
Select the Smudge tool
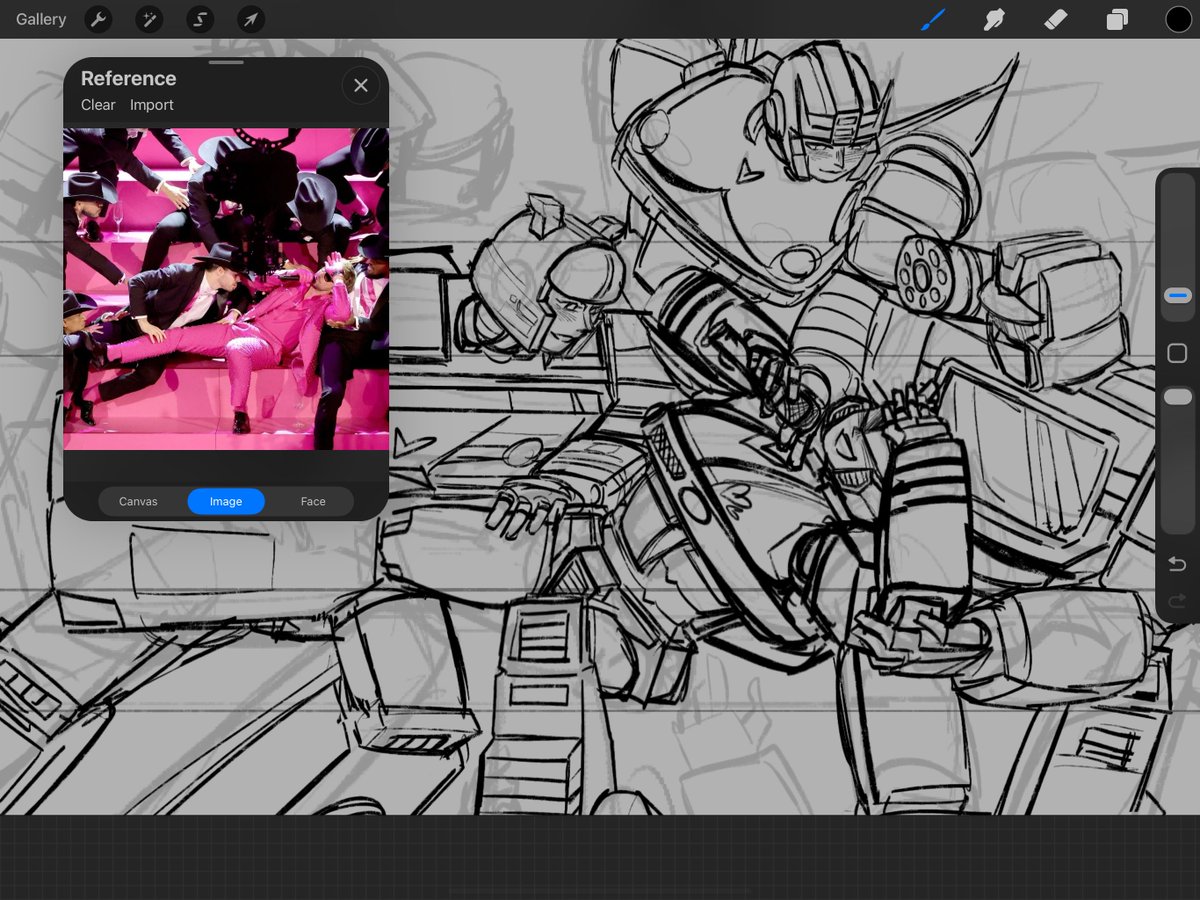[993, 19]
